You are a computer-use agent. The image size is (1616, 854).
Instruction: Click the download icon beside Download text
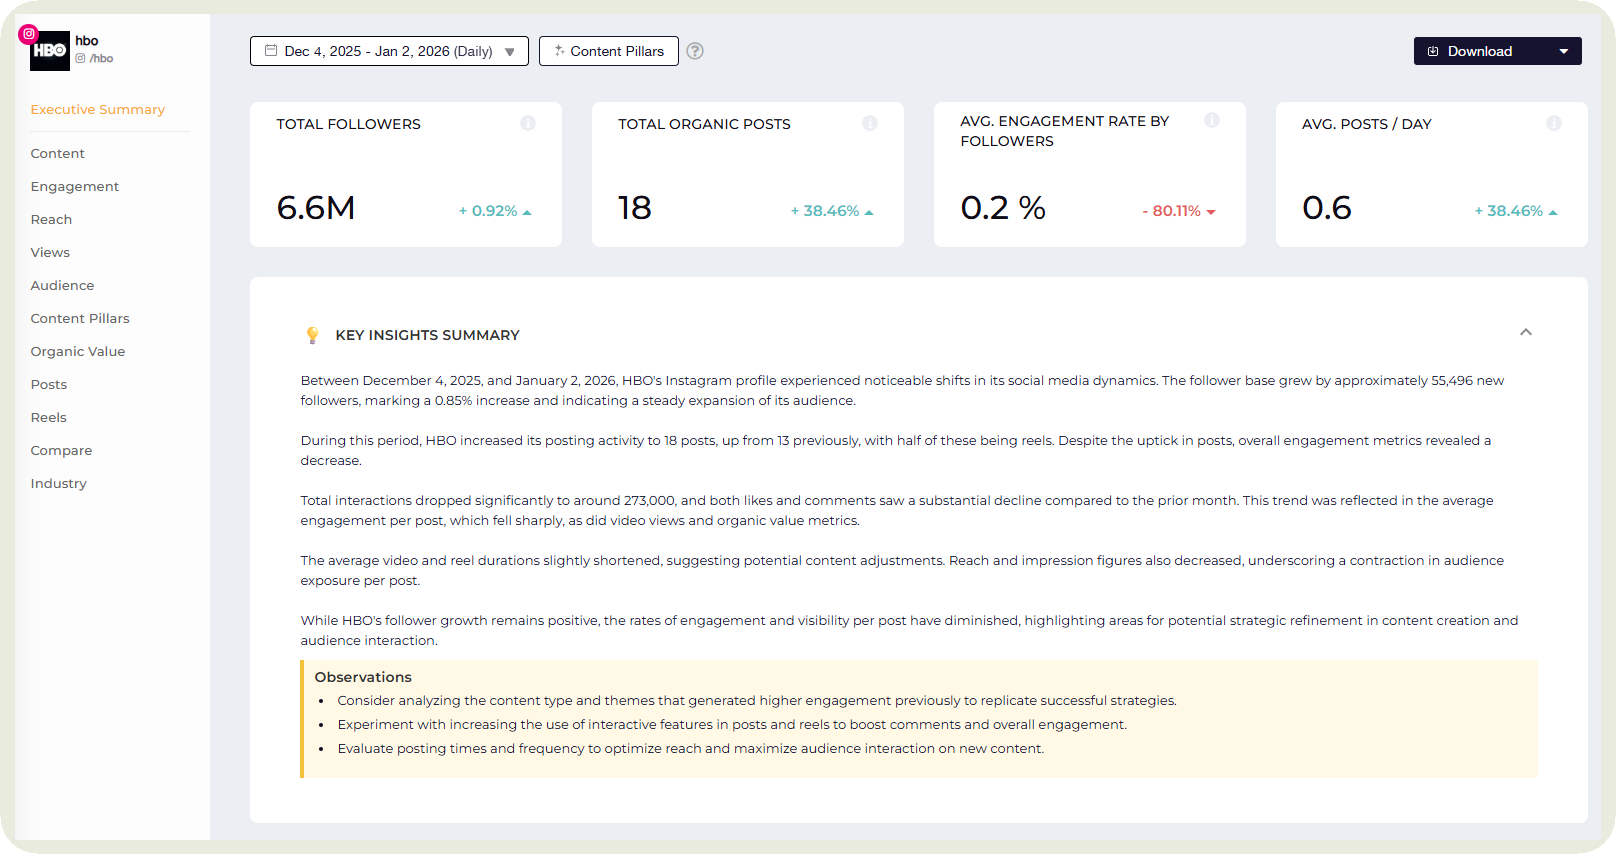click(x=1433, y=51)
